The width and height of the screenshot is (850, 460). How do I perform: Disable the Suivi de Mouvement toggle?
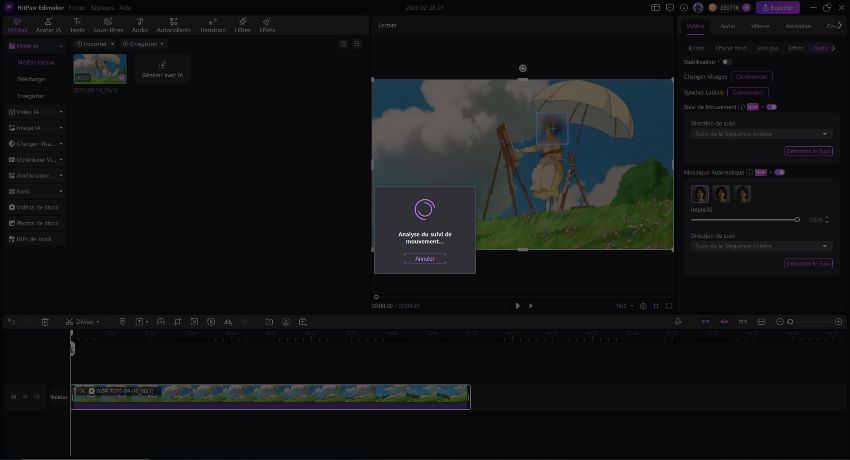(x=771, y=106)
